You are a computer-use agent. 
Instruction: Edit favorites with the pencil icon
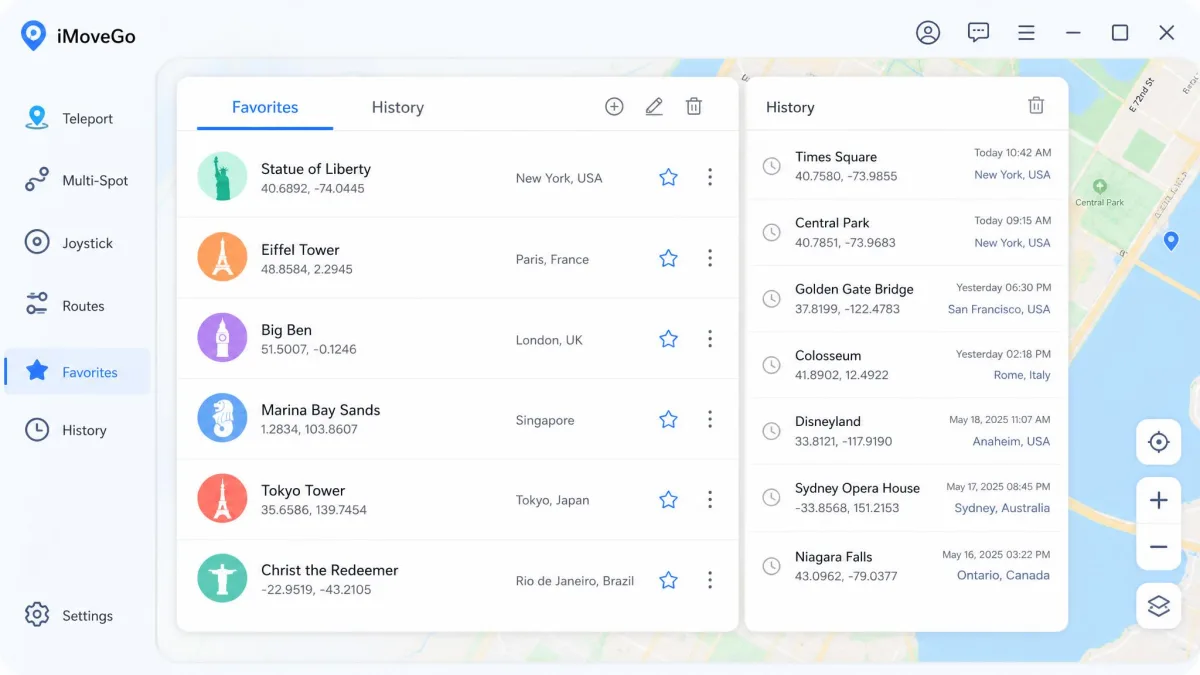(654, 106)
